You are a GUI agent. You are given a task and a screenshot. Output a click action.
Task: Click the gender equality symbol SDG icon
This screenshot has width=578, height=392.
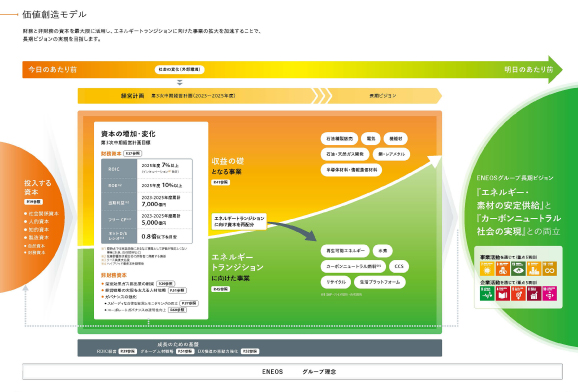[x=518, y=294]
